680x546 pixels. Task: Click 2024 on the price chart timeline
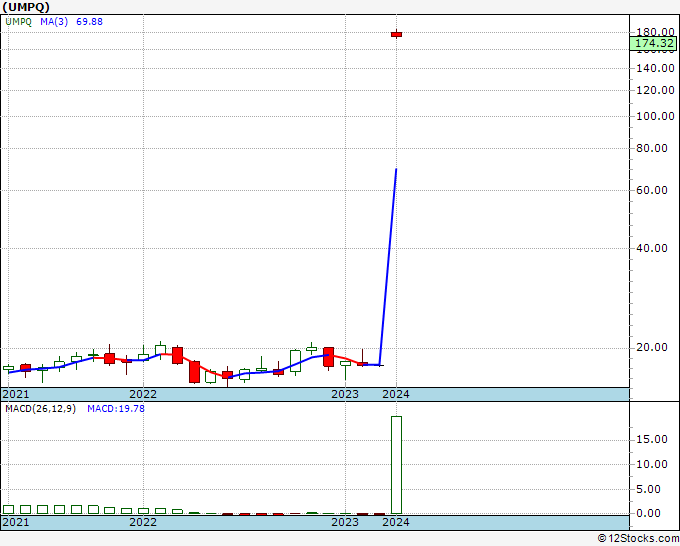396,394
